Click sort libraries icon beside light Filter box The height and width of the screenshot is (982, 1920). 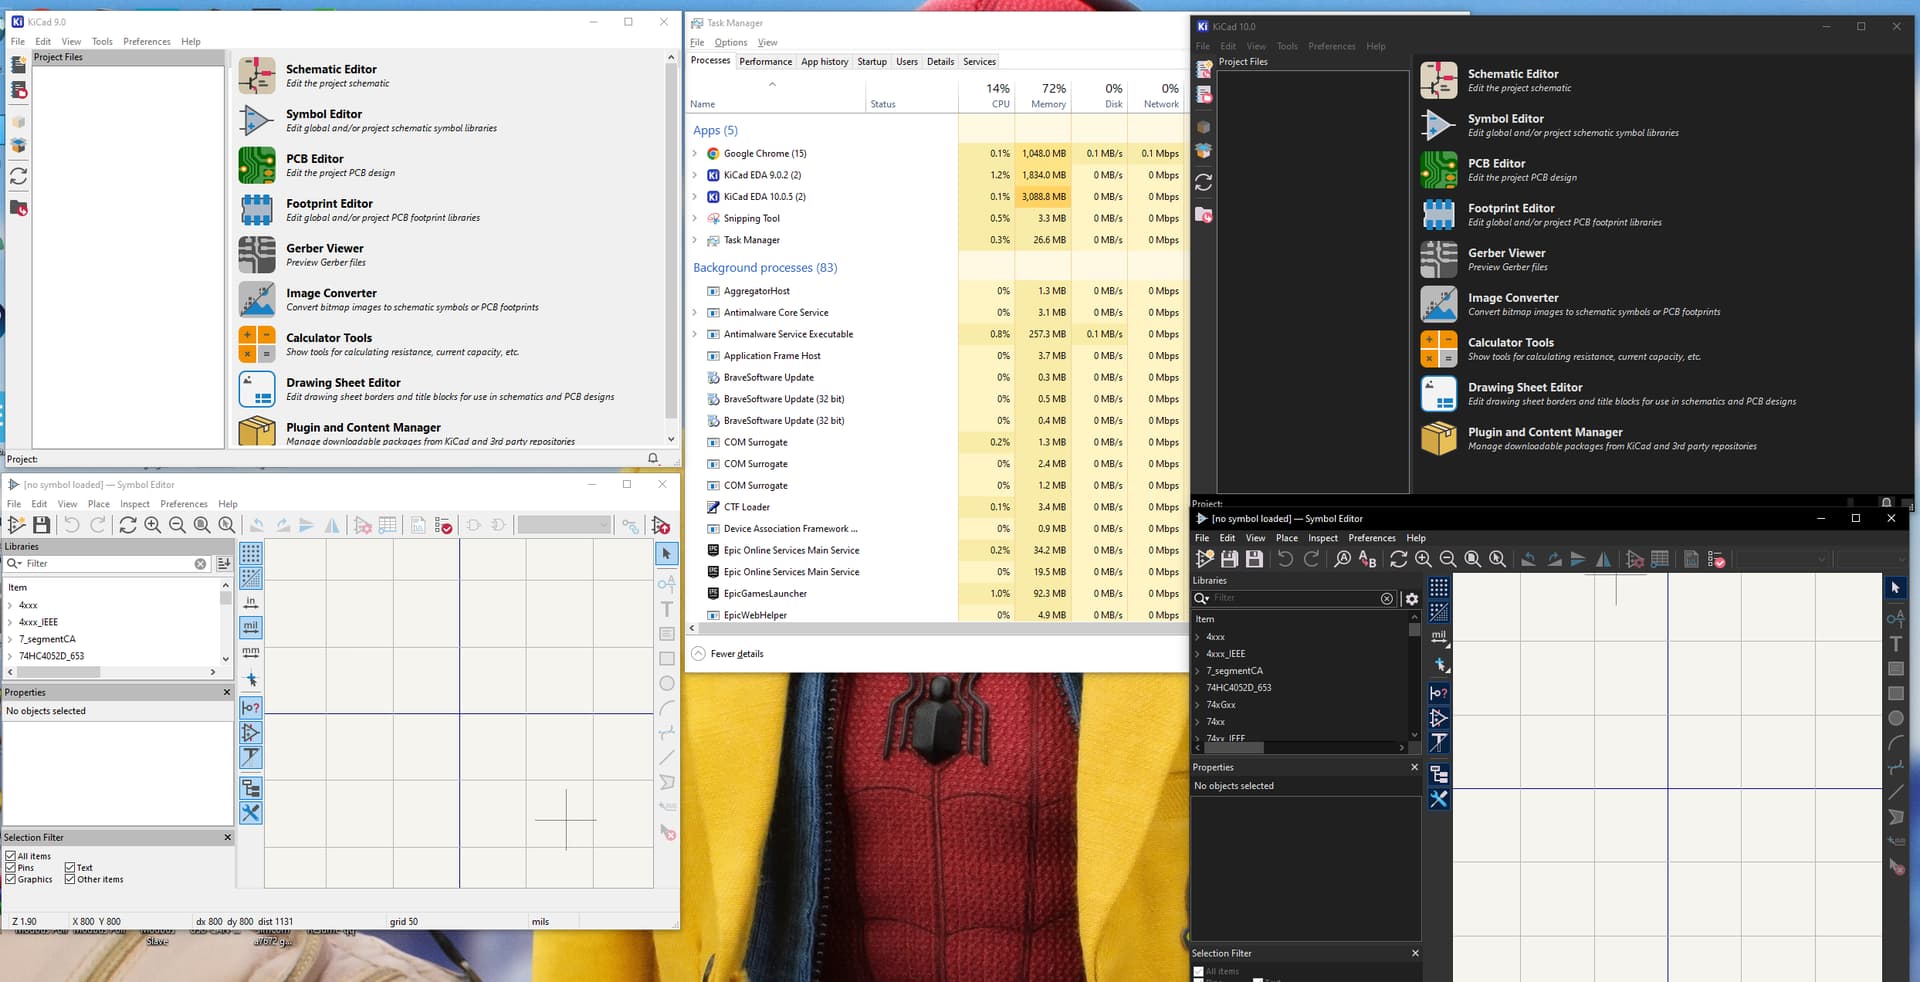(224, 564)
